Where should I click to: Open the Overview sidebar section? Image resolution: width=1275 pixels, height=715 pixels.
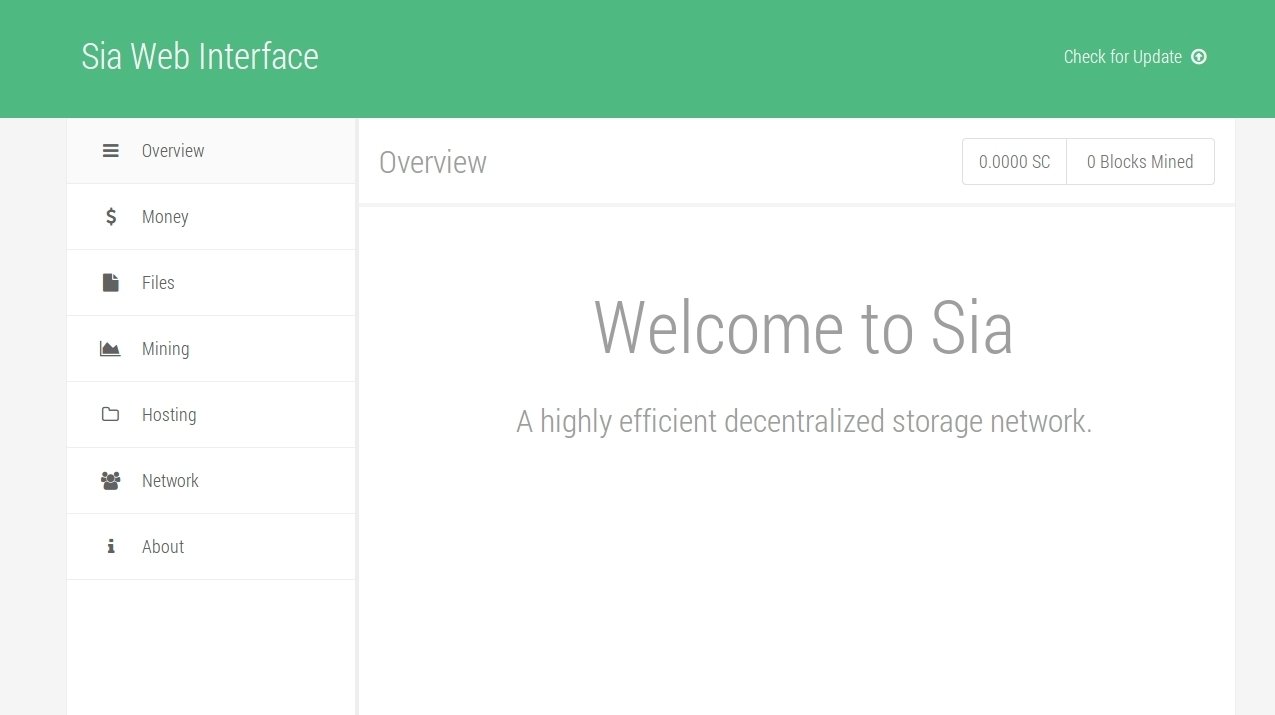tap(211, 151)
